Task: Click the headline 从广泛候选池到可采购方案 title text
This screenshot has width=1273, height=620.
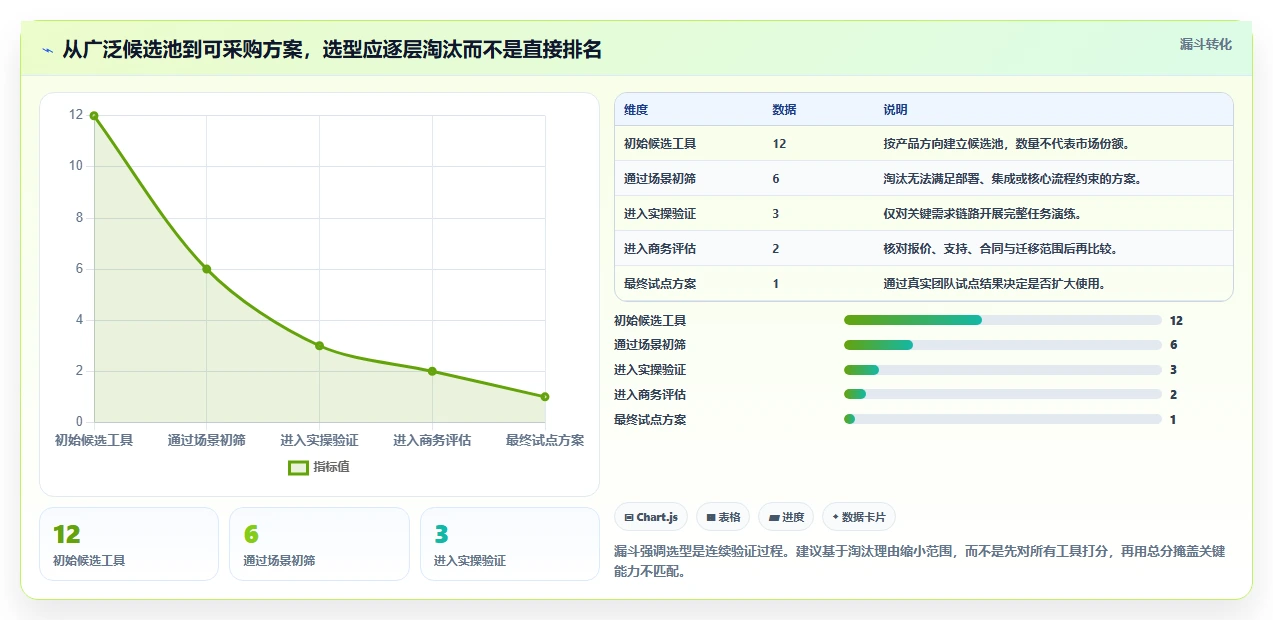Action: (x=332, y=49)
